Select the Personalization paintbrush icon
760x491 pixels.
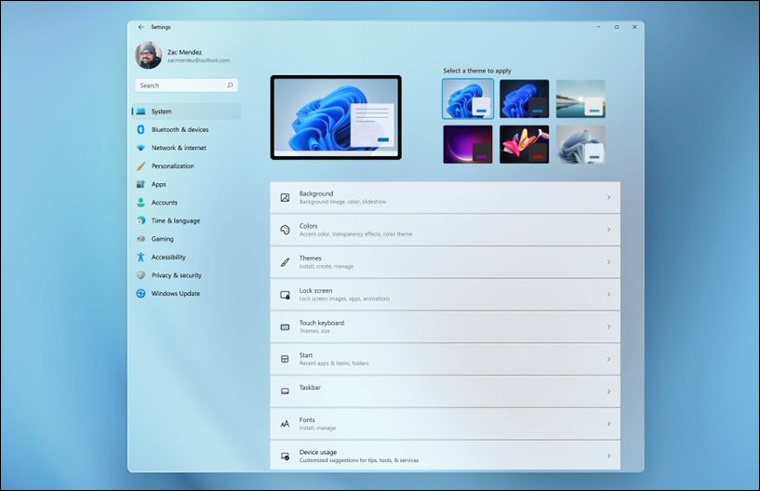141,166
